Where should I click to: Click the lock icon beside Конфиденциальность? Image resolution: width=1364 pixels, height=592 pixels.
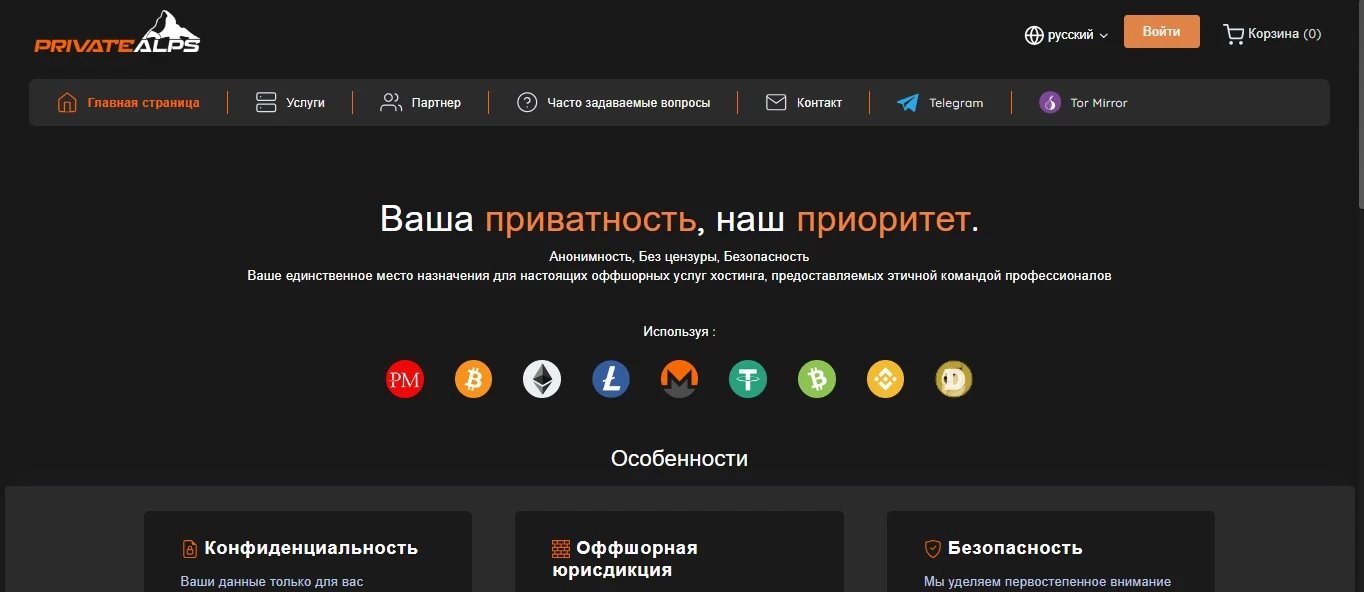[189, 549]
